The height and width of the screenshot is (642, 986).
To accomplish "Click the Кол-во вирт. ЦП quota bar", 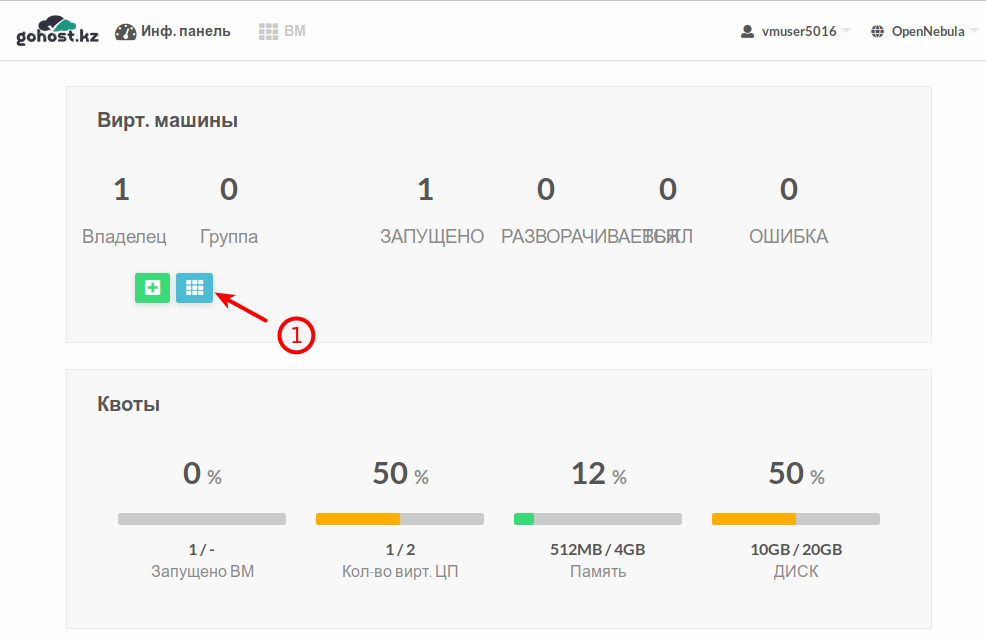I will (400, 519).
